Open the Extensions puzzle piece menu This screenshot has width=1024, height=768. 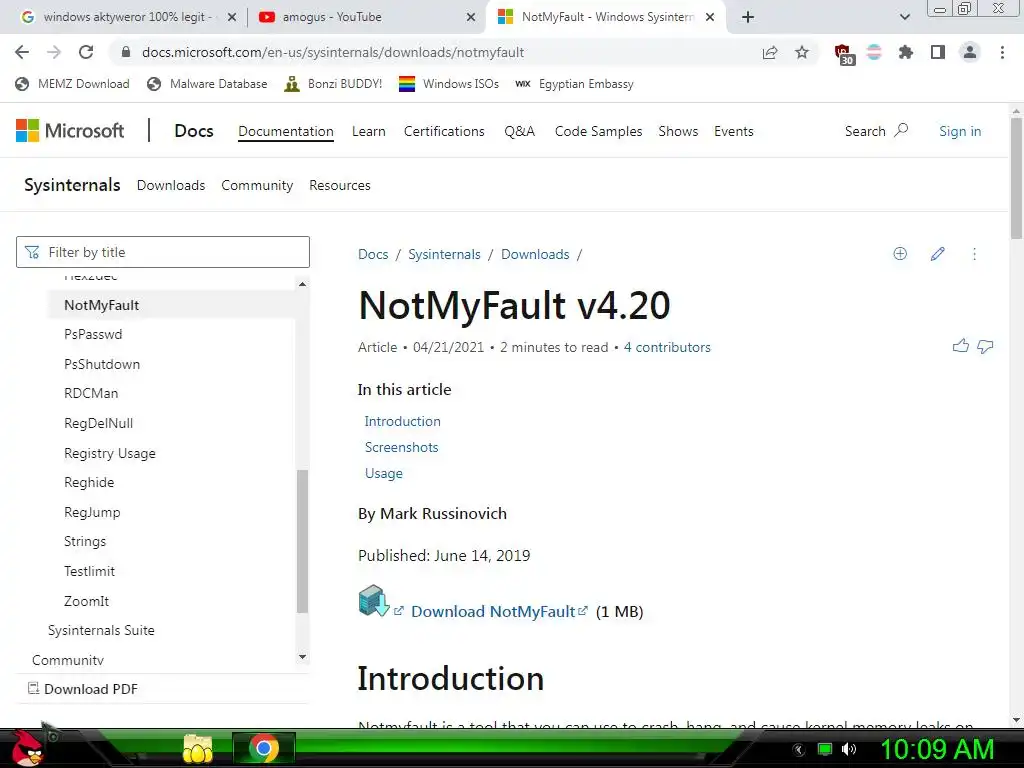tap(906, 52)
